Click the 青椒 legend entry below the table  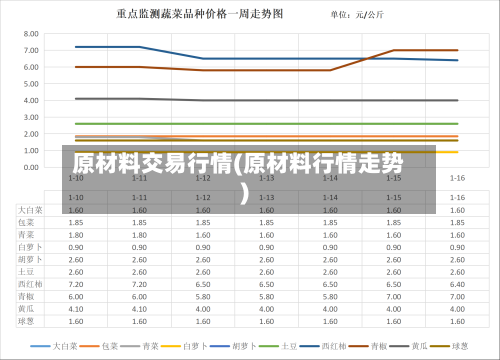pos(368,346)
